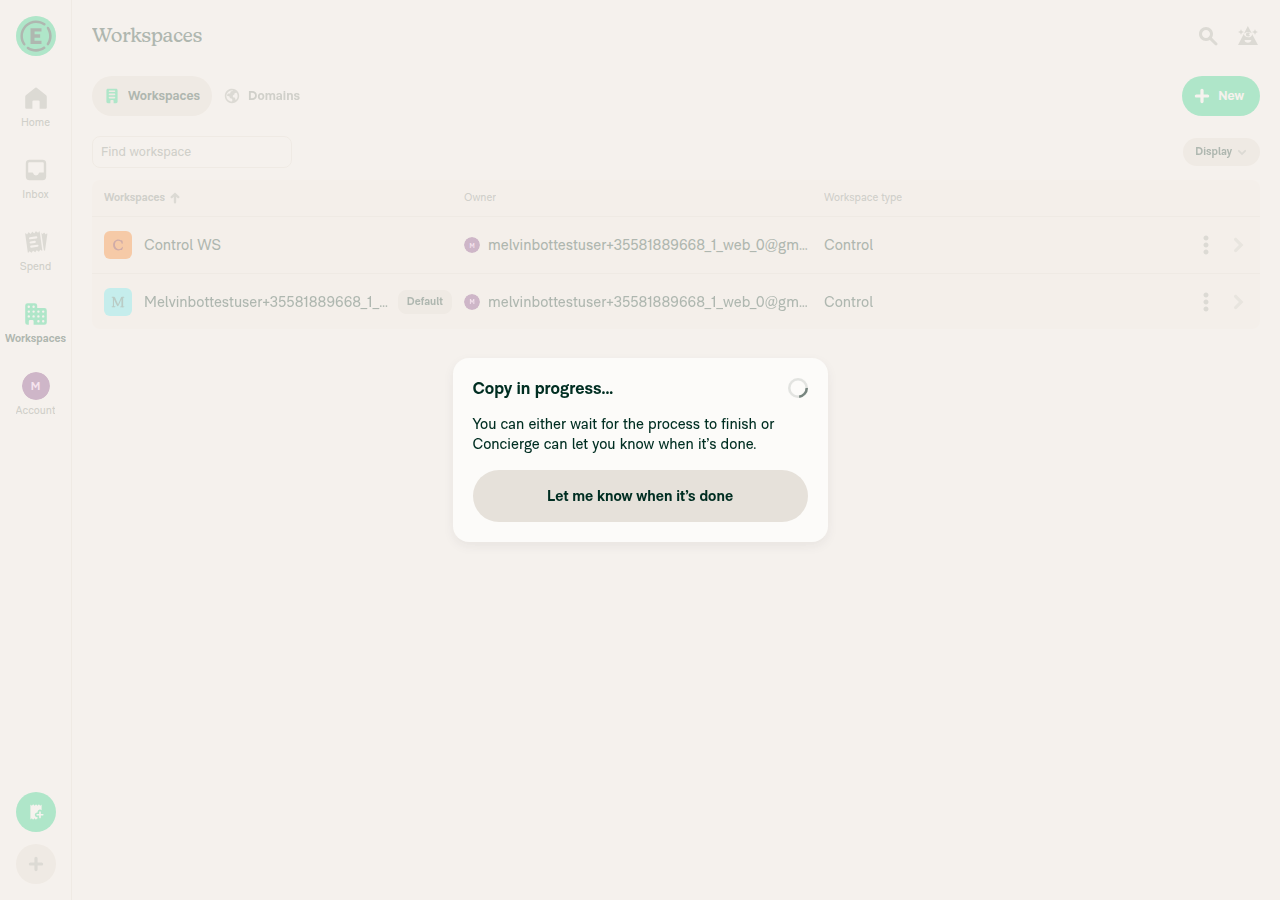Sort by Workspaces column arrow

pos(175,198)
